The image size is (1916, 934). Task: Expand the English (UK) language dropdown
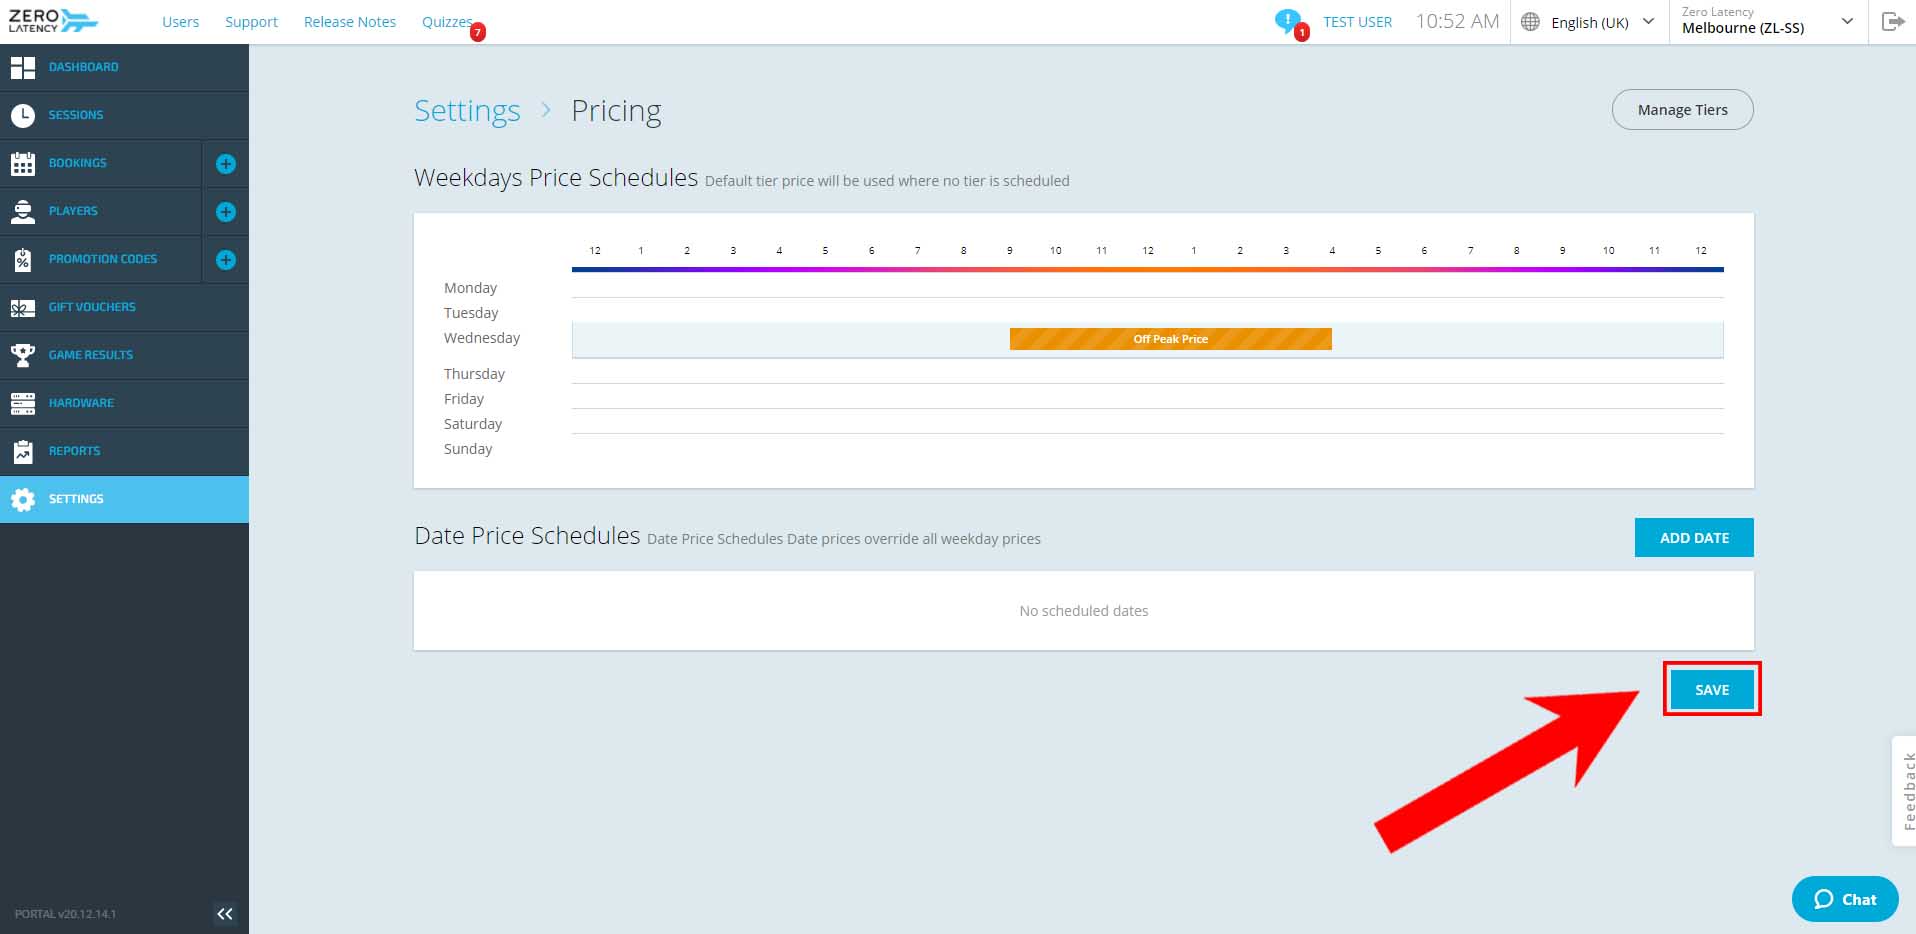[1590, 22]
